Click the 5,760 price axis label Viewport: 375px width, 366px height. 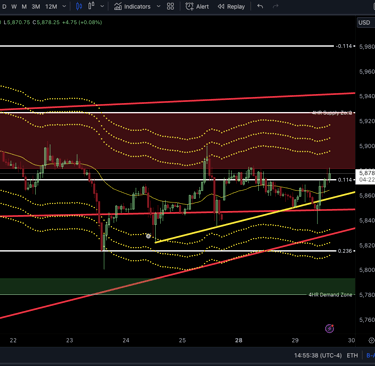pos(367,320)
